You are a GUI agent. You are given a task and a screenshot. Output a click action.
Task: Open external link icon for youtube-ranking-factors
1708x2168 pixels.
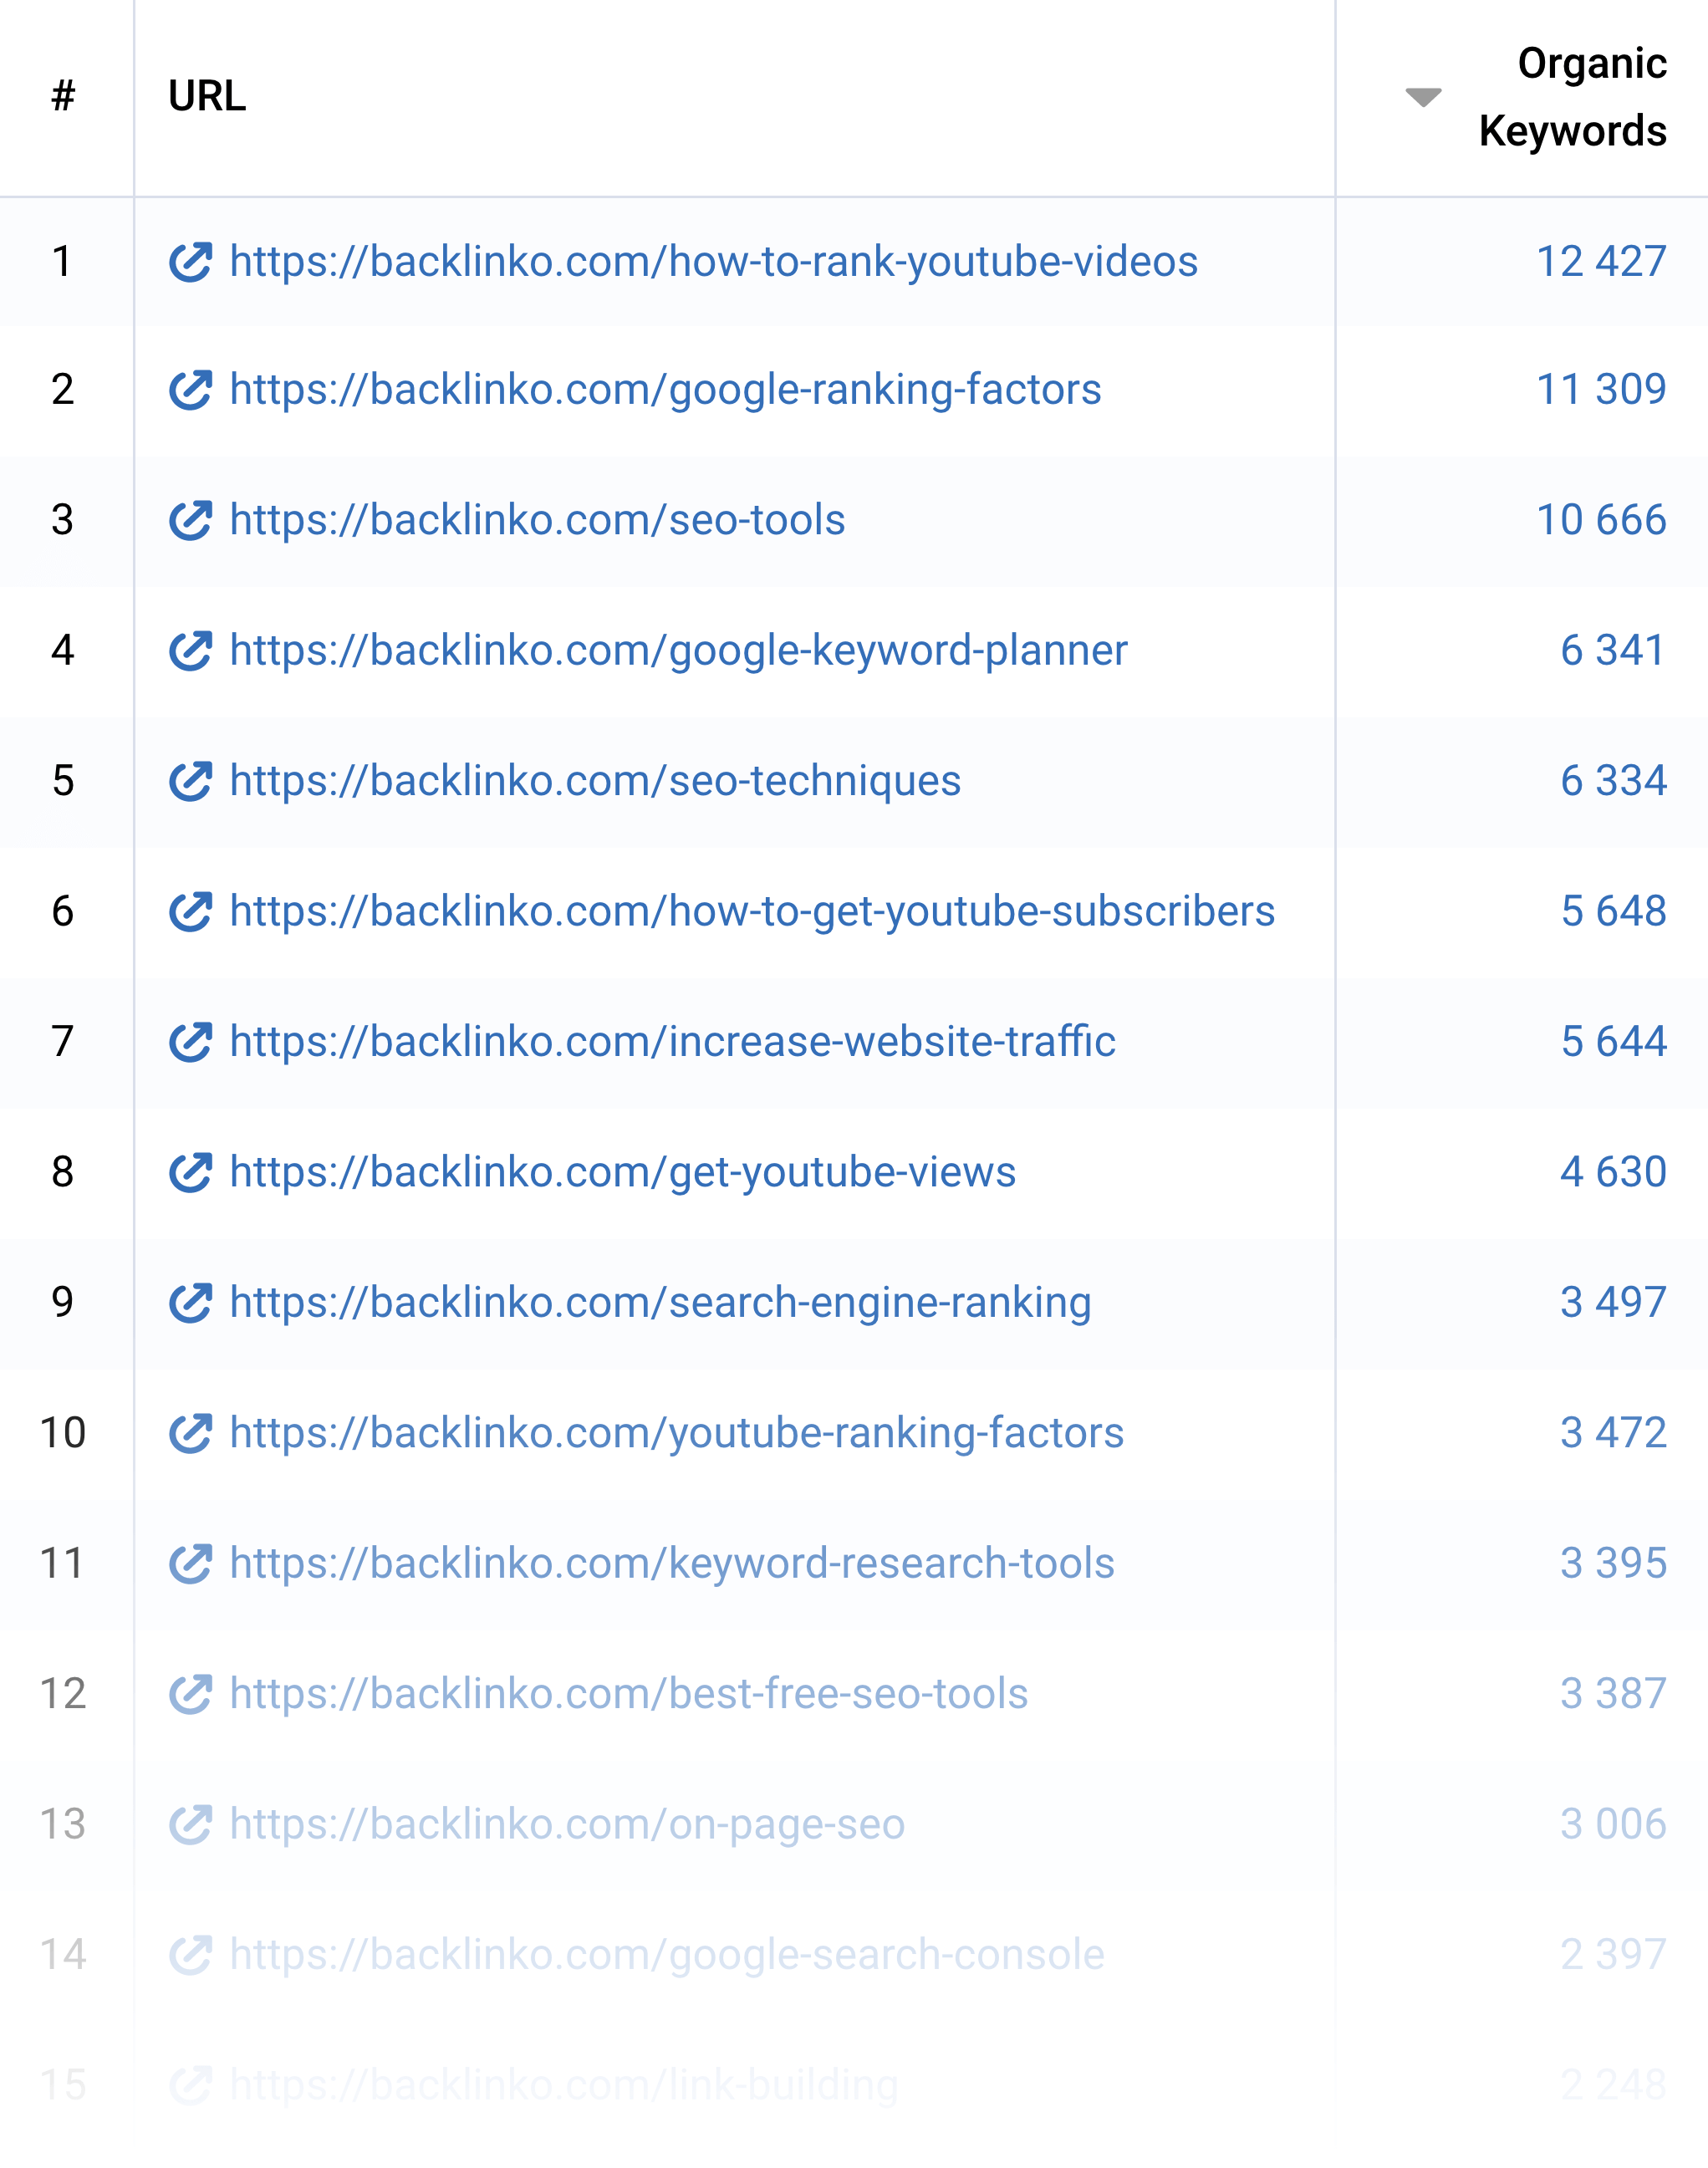click(190, 1433)
